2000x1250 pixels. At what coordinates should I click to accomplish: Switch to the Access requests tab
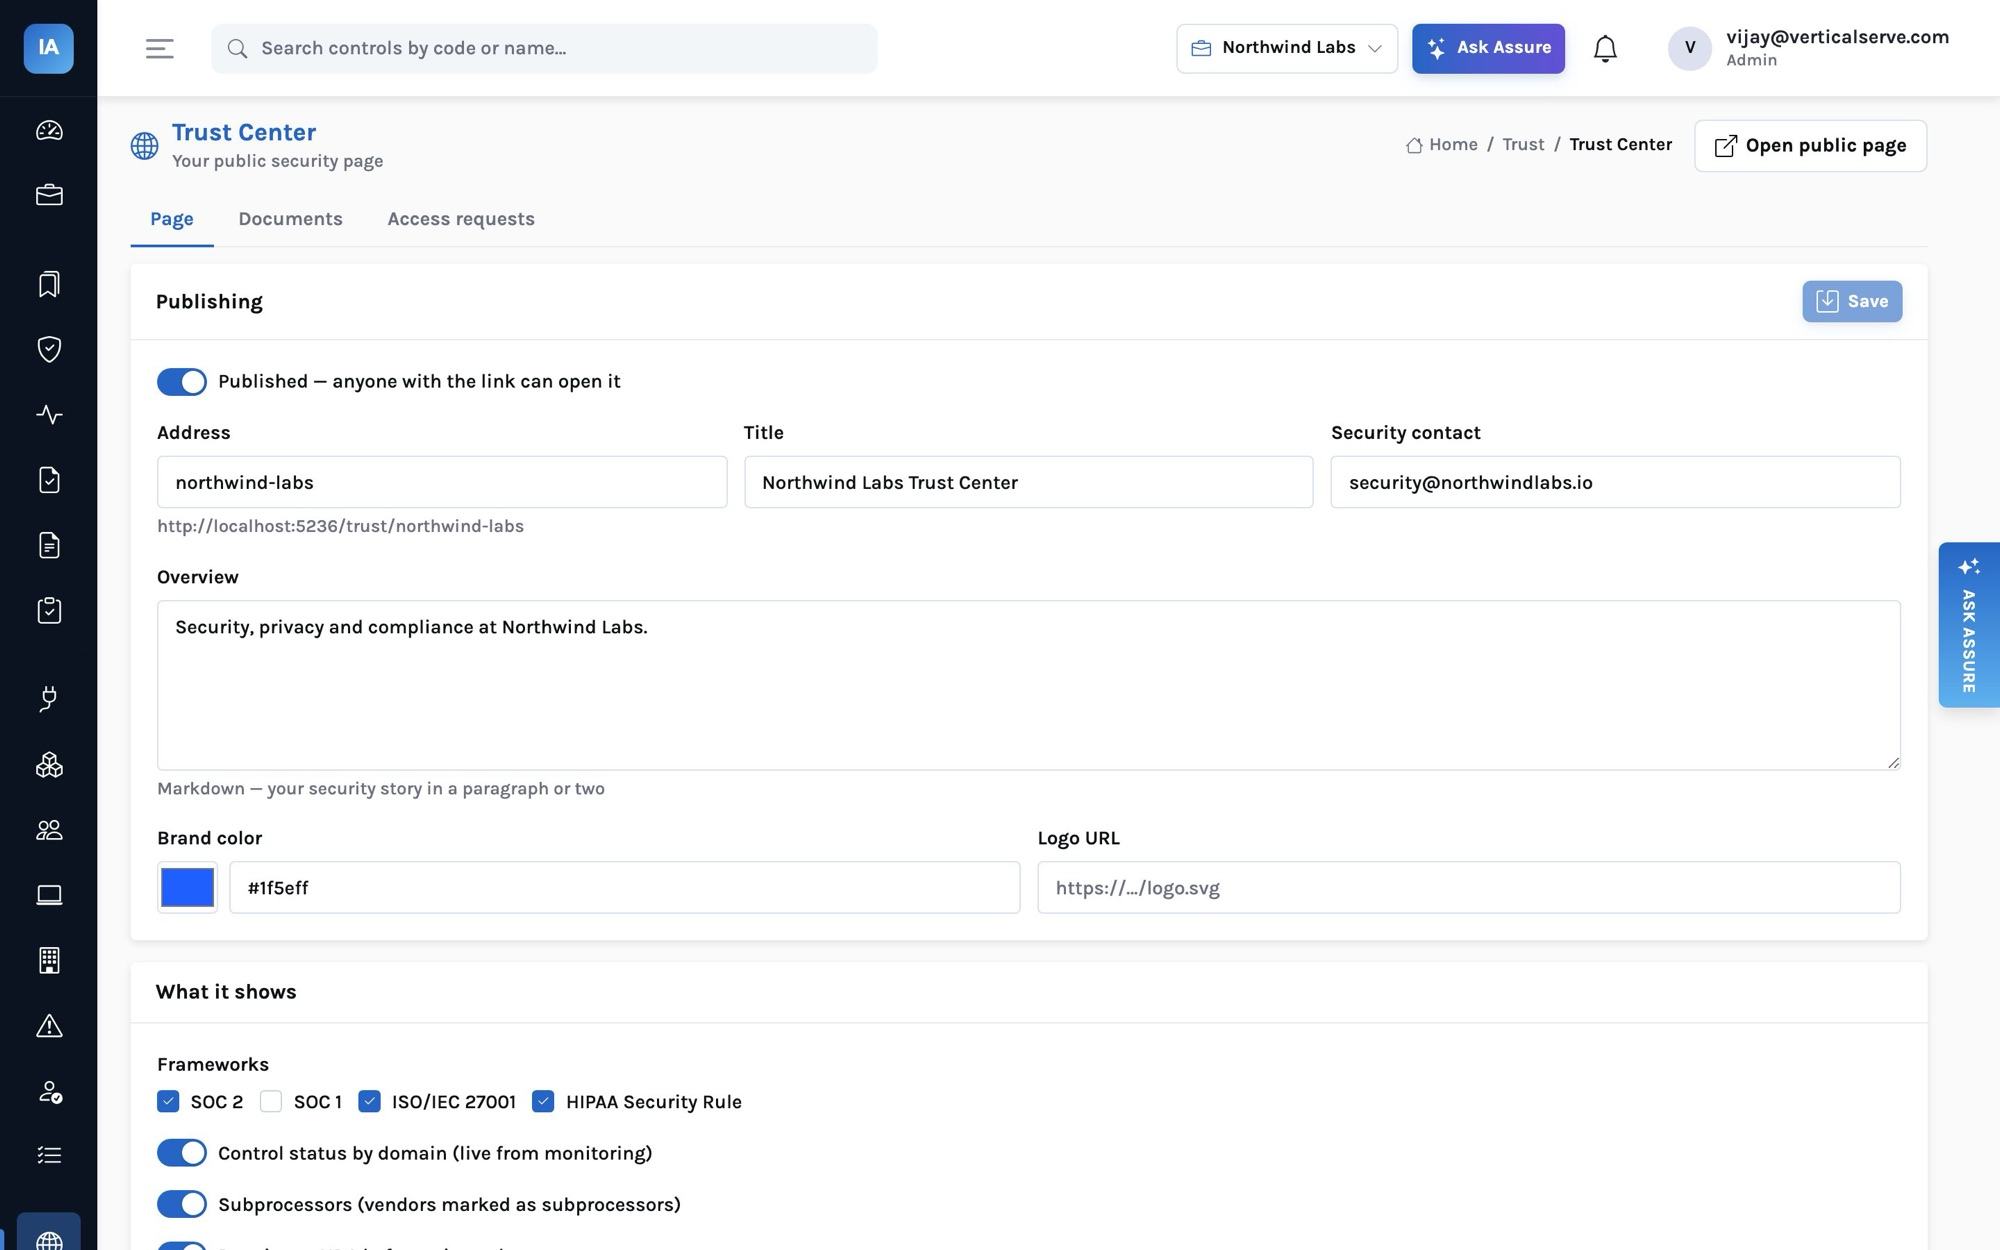461,219
